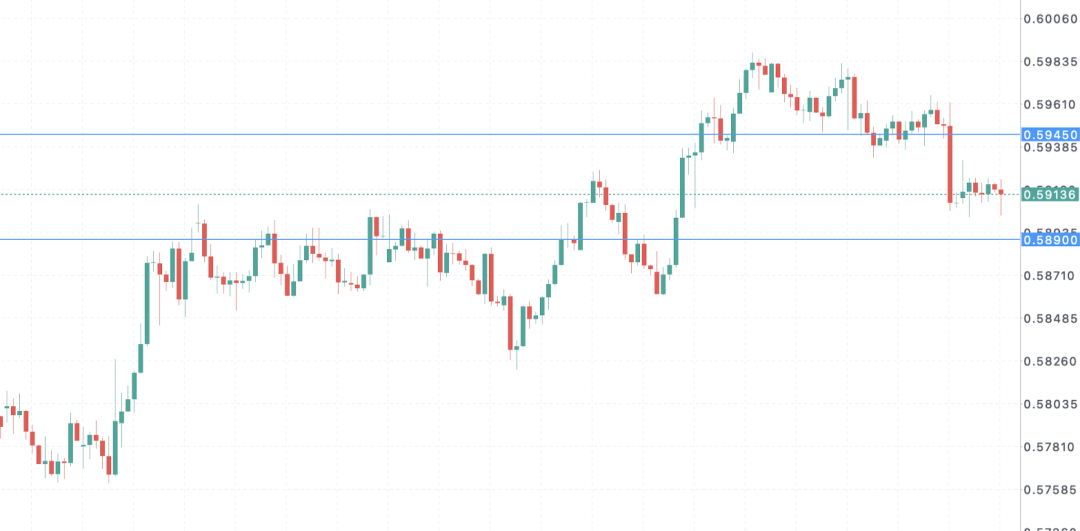This screenshot has width=1080, height=531.
Task: Click the 0.58710 price axis label
Action: point(1050,275)
